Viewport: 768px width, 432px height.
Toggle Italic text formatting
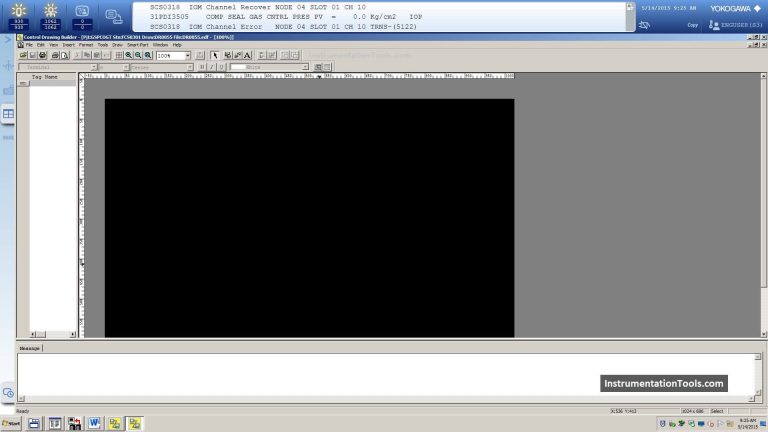[x=209, y=67]
